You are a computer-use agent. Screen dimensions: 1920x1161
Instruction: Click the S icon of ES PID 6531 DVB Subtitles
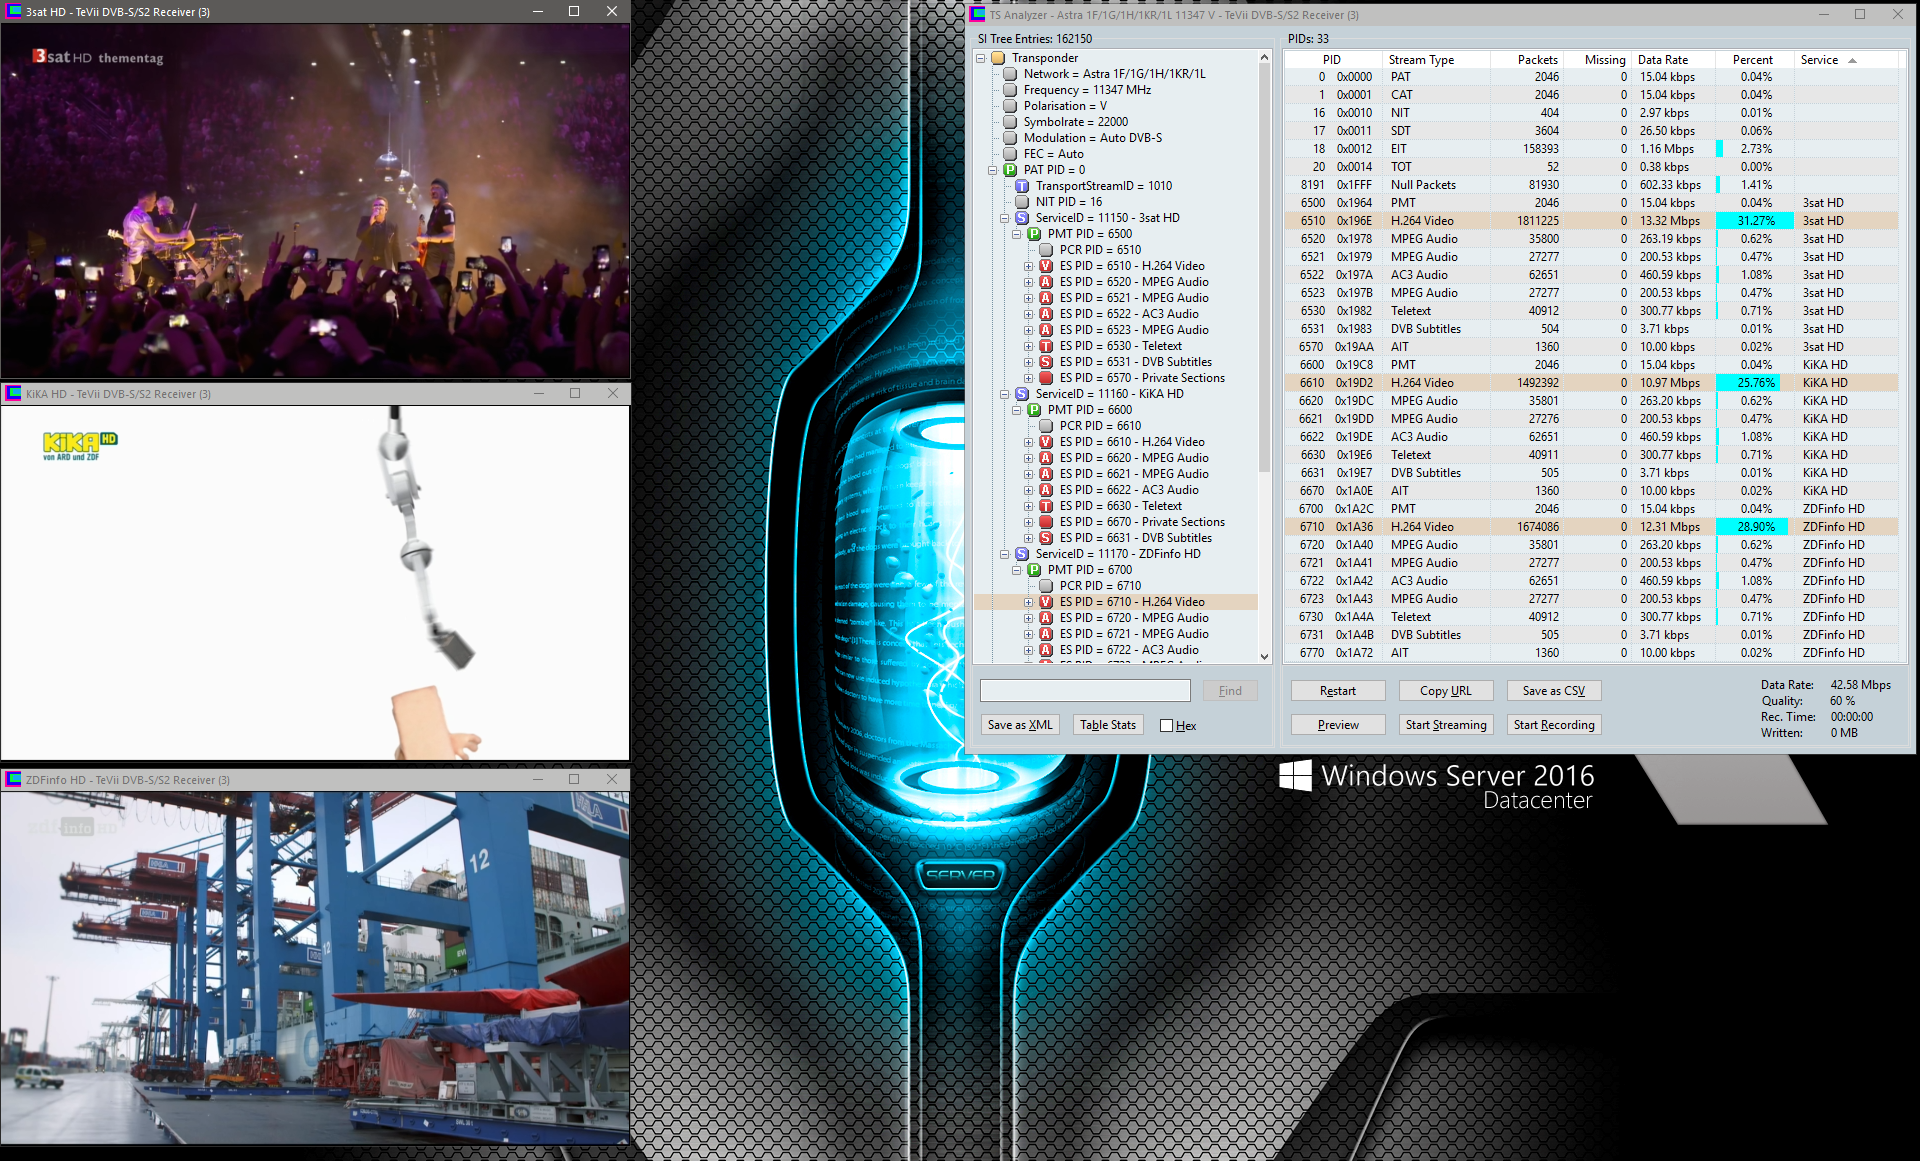point(1046,362)
